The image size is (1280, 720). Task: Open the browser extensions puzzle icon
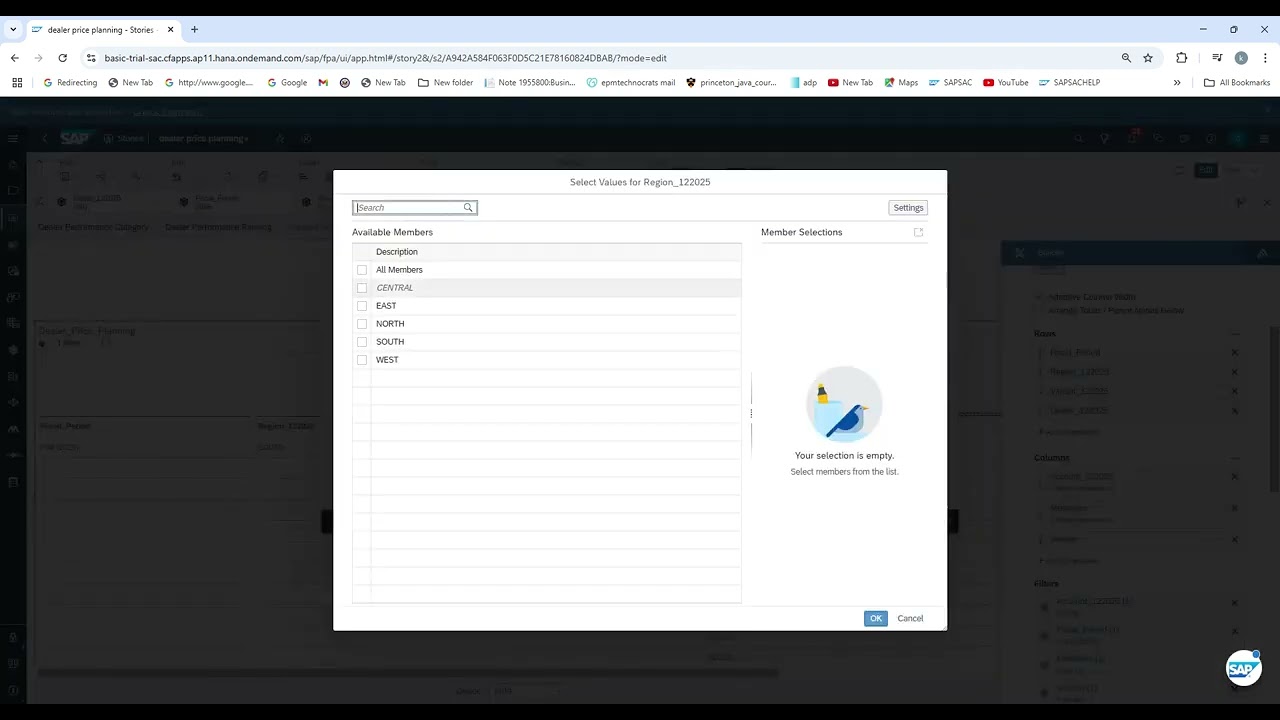tap(1181, 58)
